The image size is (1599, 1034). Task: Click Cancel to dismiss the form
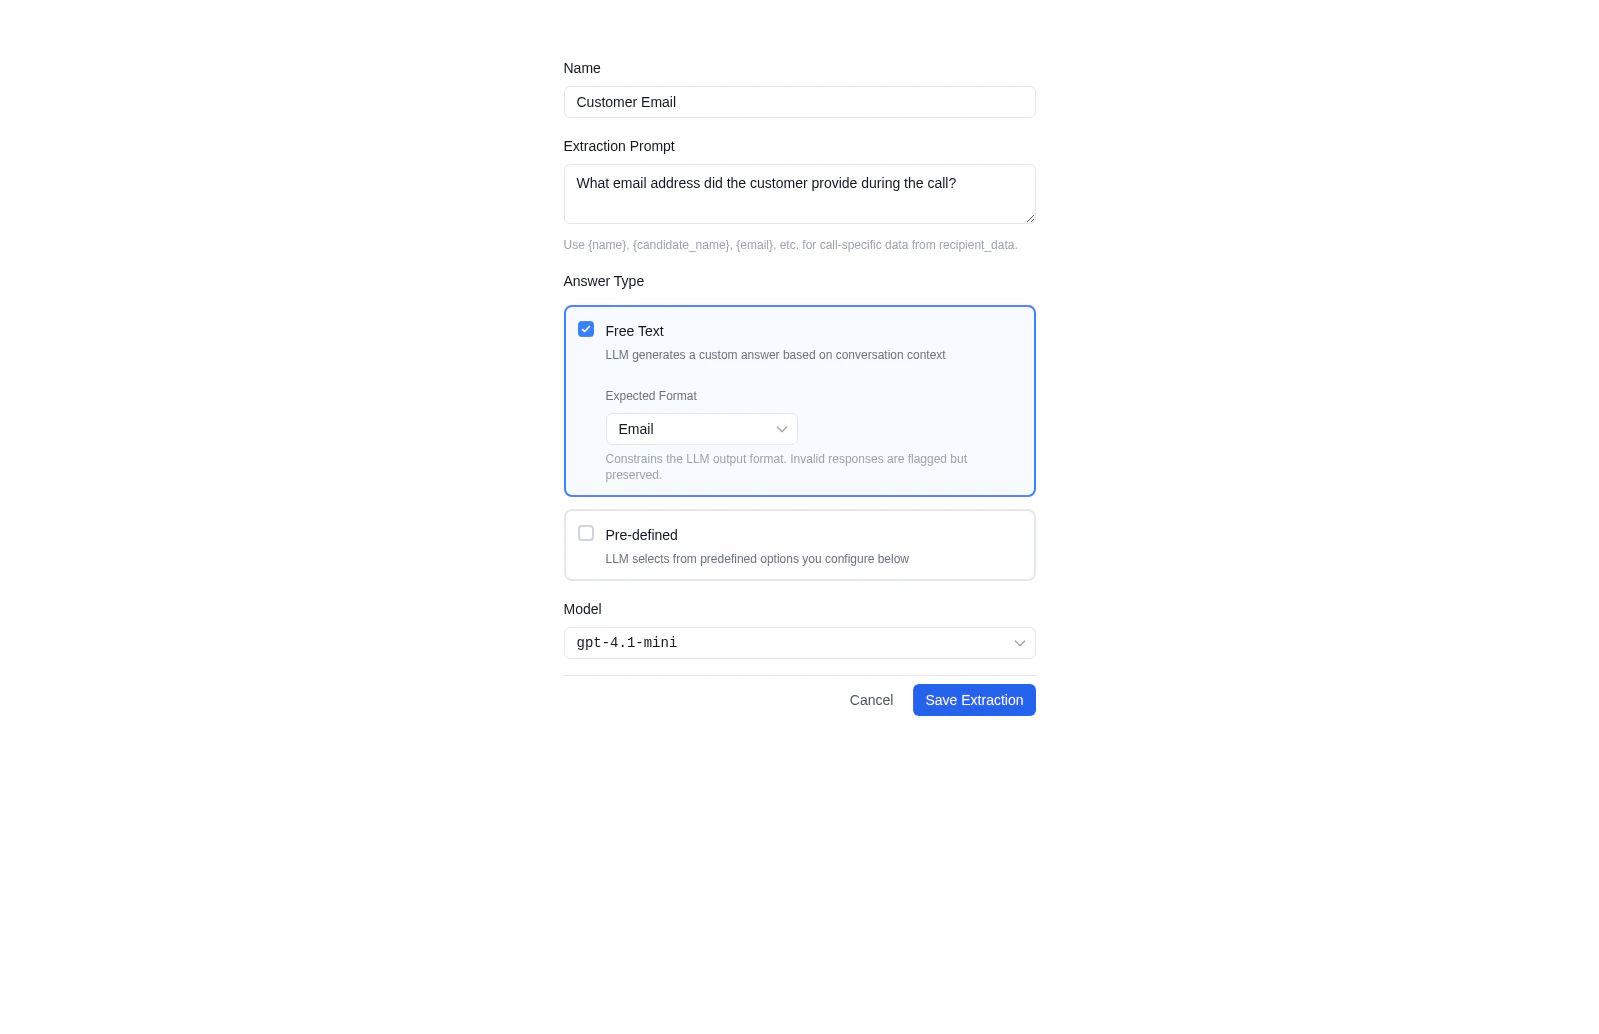(870, 700)
